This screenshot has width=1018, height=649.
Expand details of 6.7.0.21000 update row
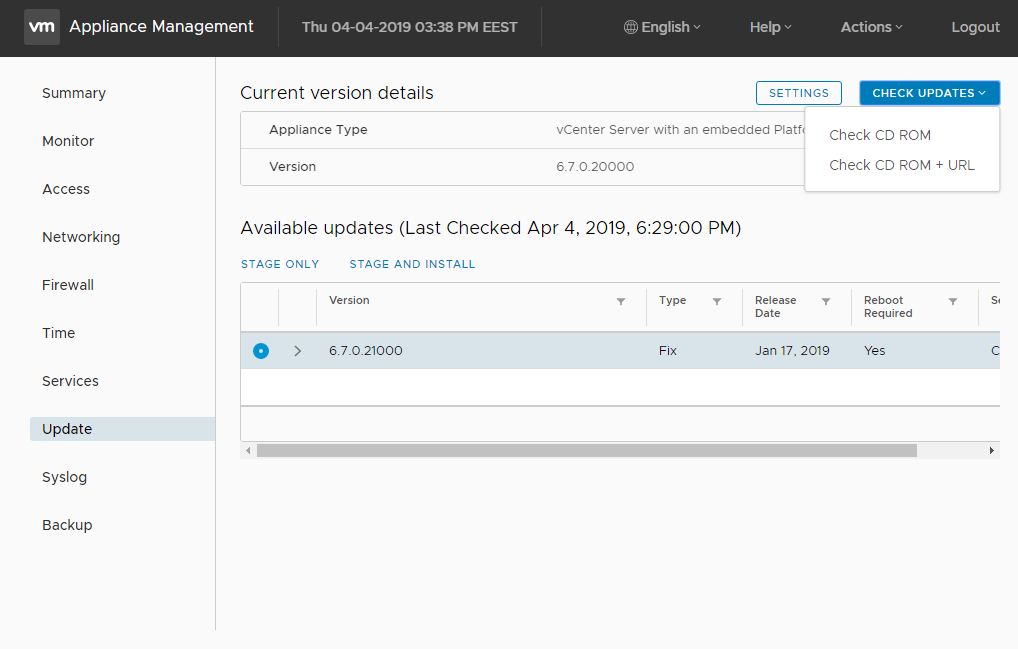coord(297,351)
